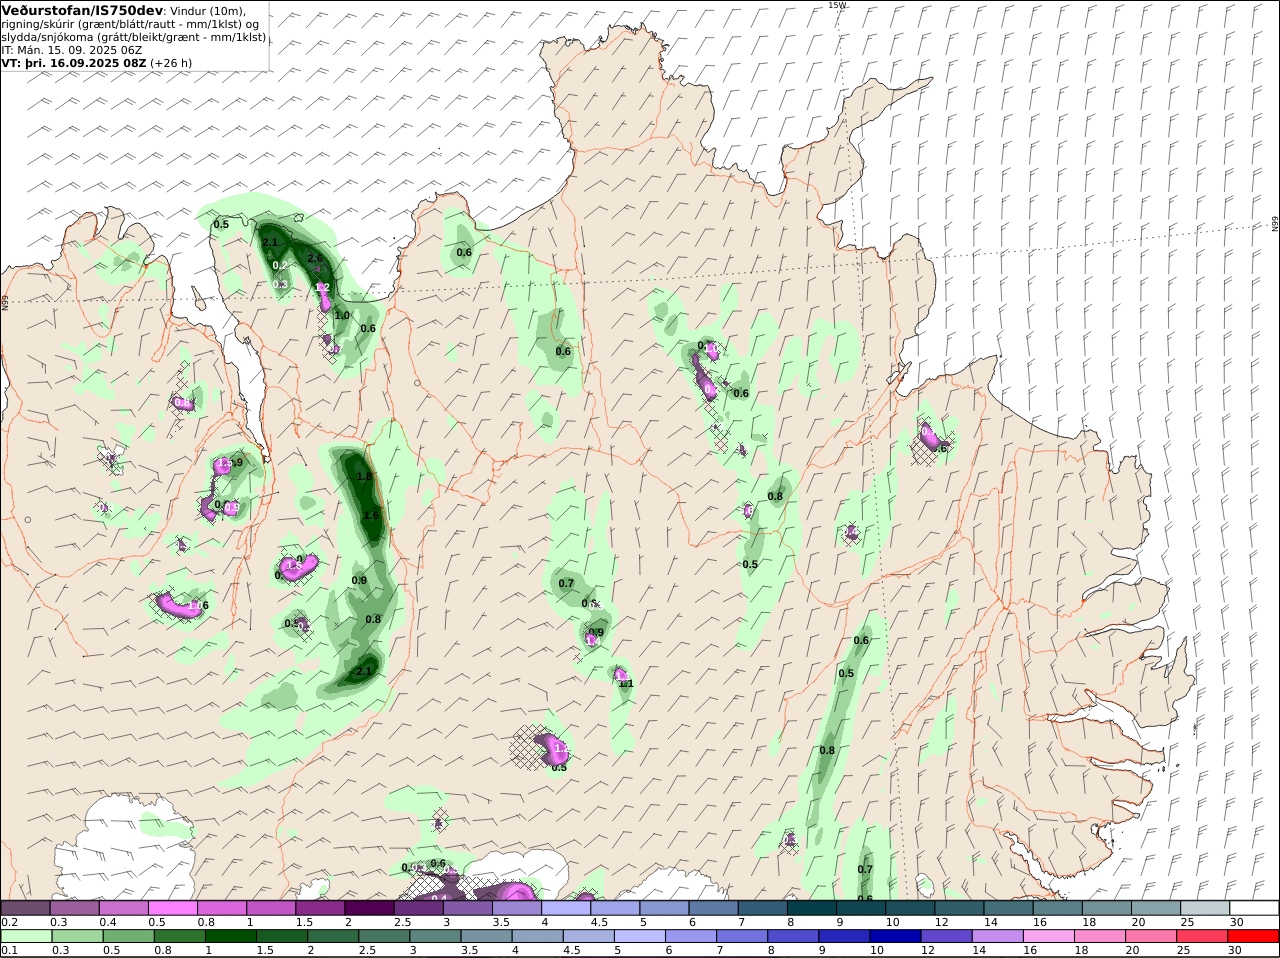Click the Veðurstofan/IS750dev title text

[x=82, y=10]
